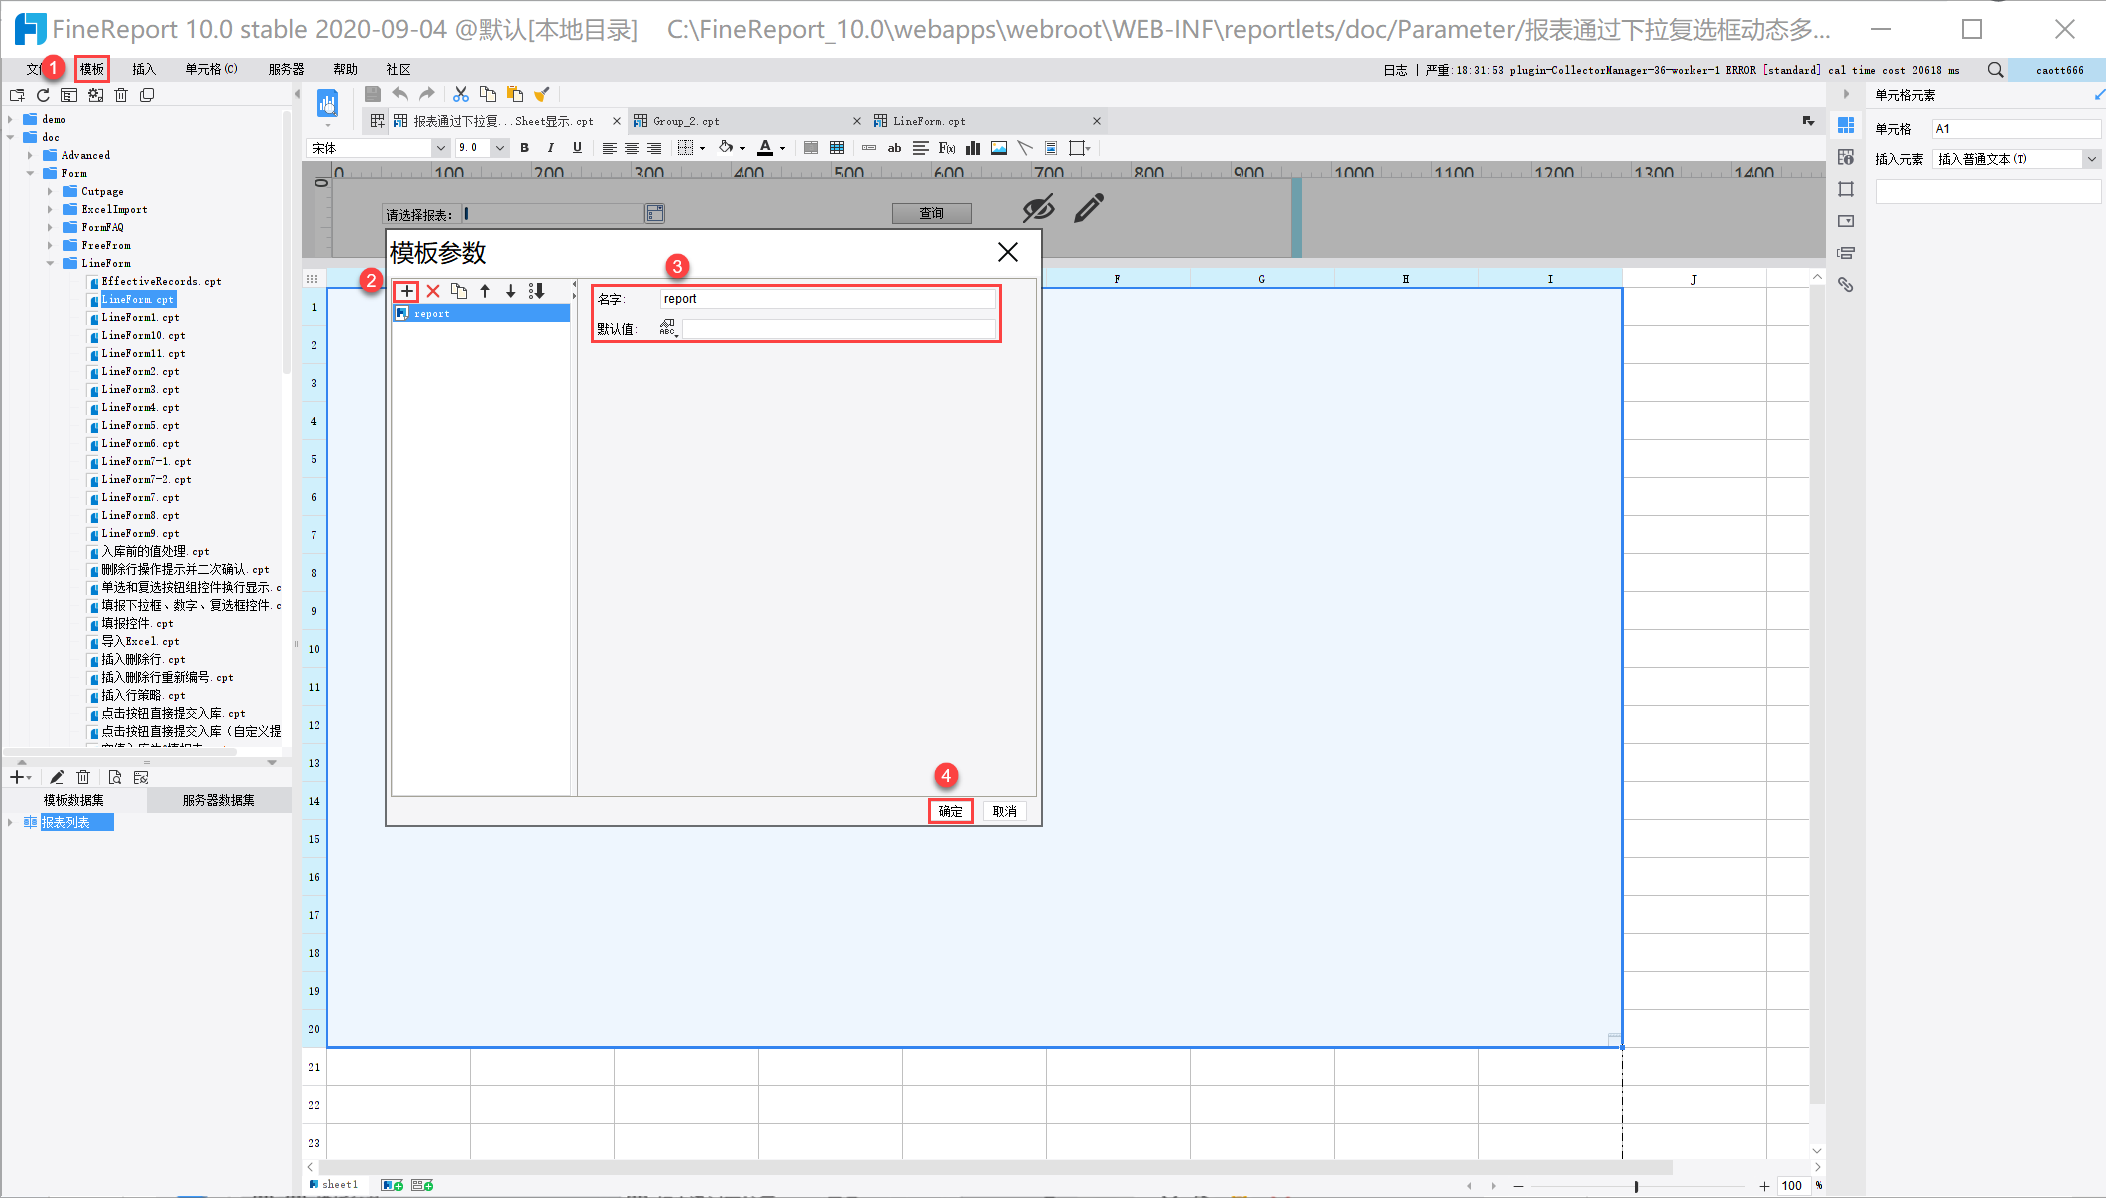Click the add parameter plus button
The width and height of the screenshot is (2106, 1198).
click(407, 291)
